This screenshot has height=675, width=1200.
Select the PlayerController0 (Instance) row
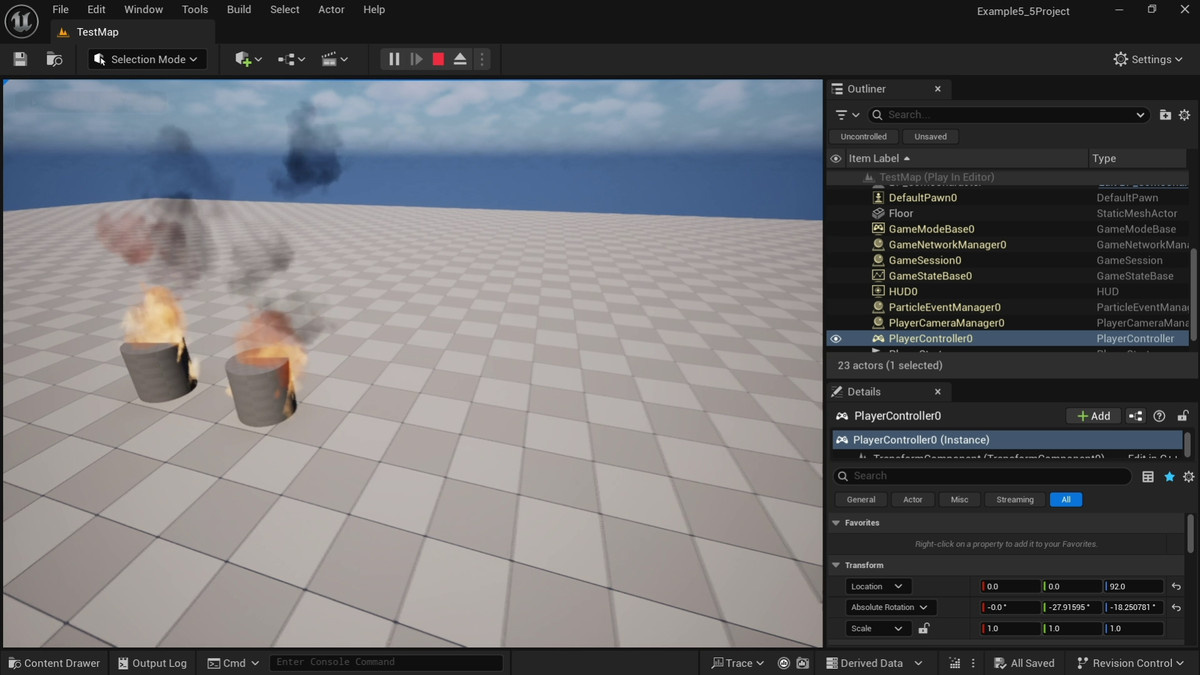point(1007,440)
